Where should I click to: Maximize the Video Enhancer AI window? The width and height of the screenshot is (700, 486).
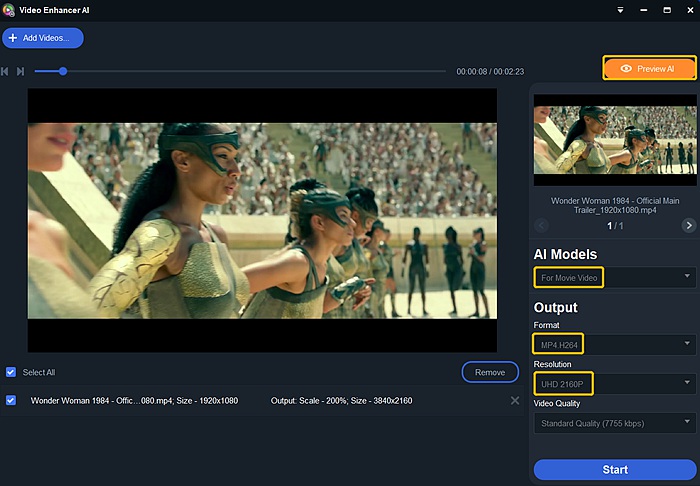pyautogui.click(x=667, y=10)
